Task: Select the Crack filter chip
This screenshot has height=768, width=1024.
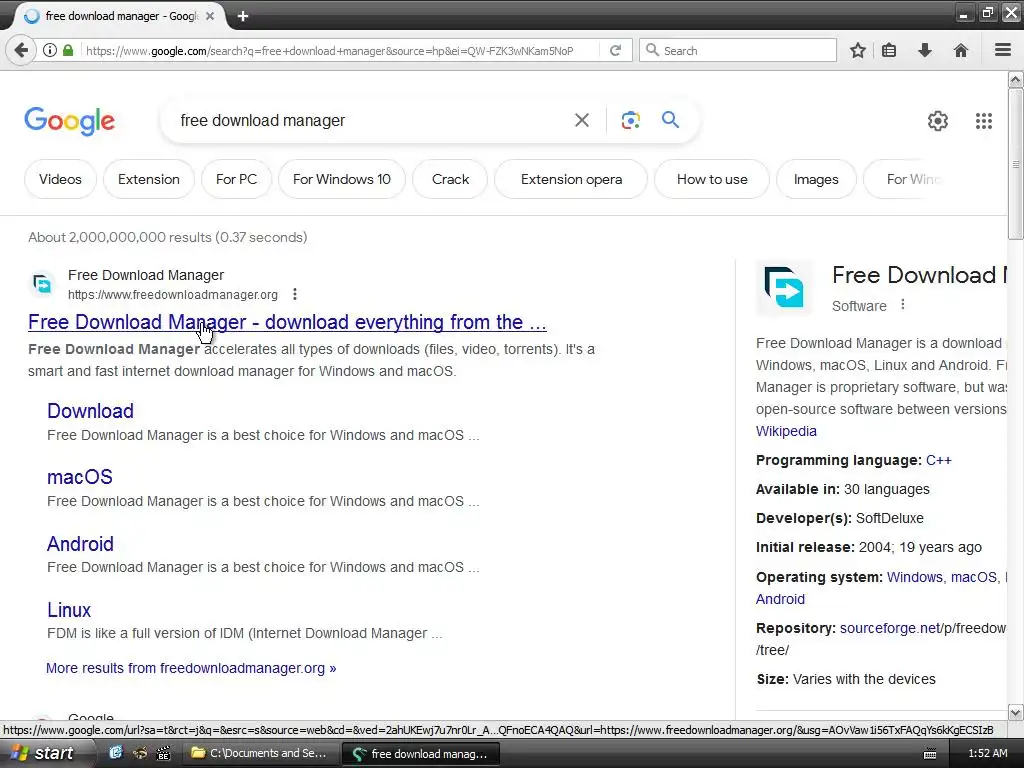Action: 451,179
